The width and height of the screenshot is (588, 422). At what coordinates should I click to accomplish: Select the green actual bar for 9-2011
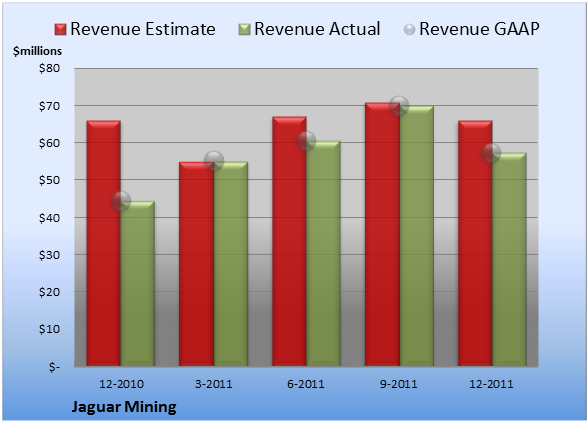click(x=417, y=236)
